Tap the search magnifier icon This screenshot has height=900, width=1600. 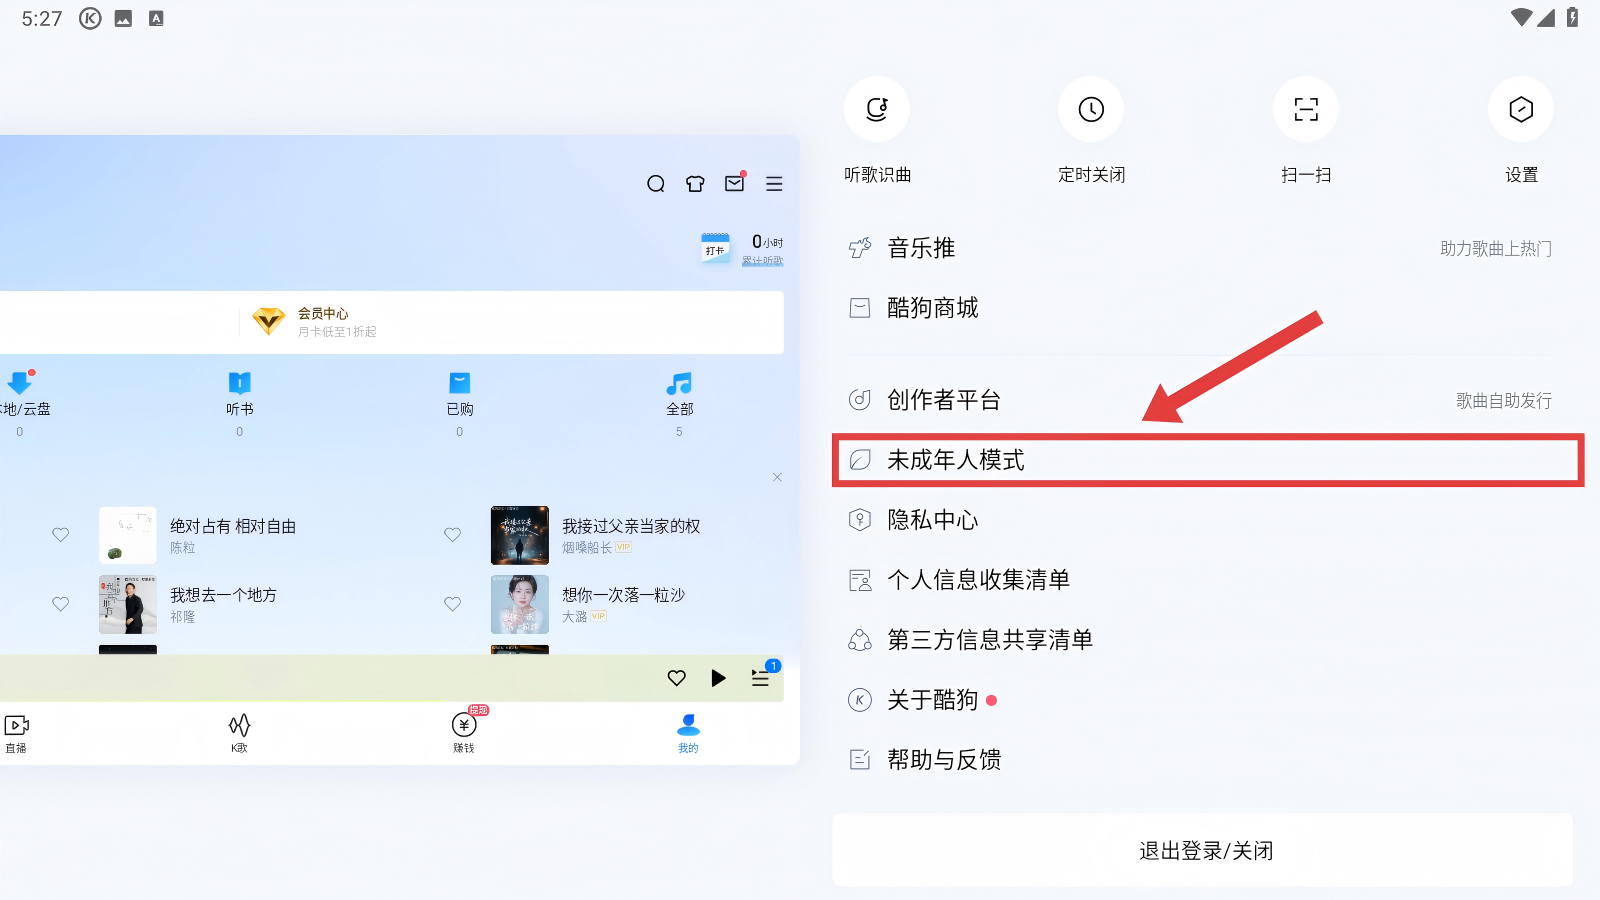pos(656,184)
